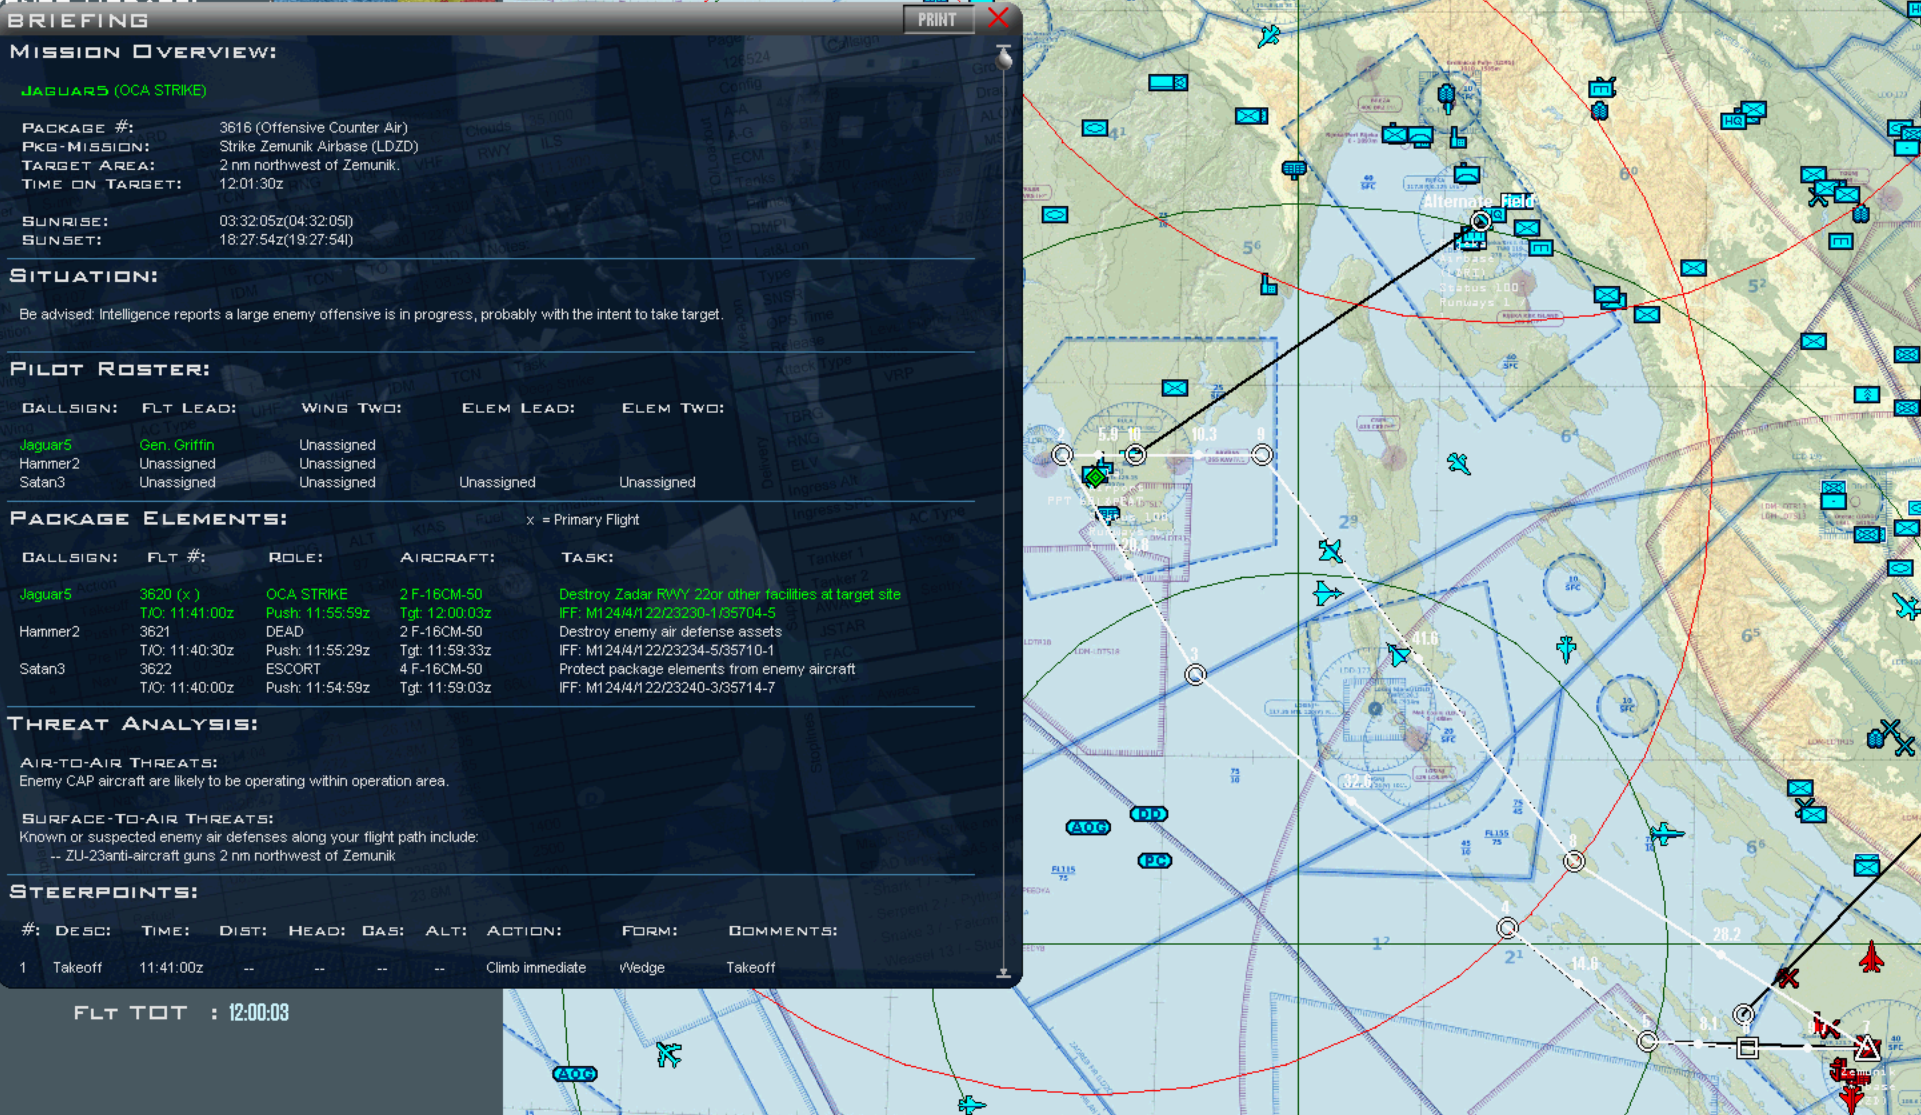The height and width of the screenshot is (1115, 1921).
Task: Select waypoint 10 circle on the route
Action: 1136,455
